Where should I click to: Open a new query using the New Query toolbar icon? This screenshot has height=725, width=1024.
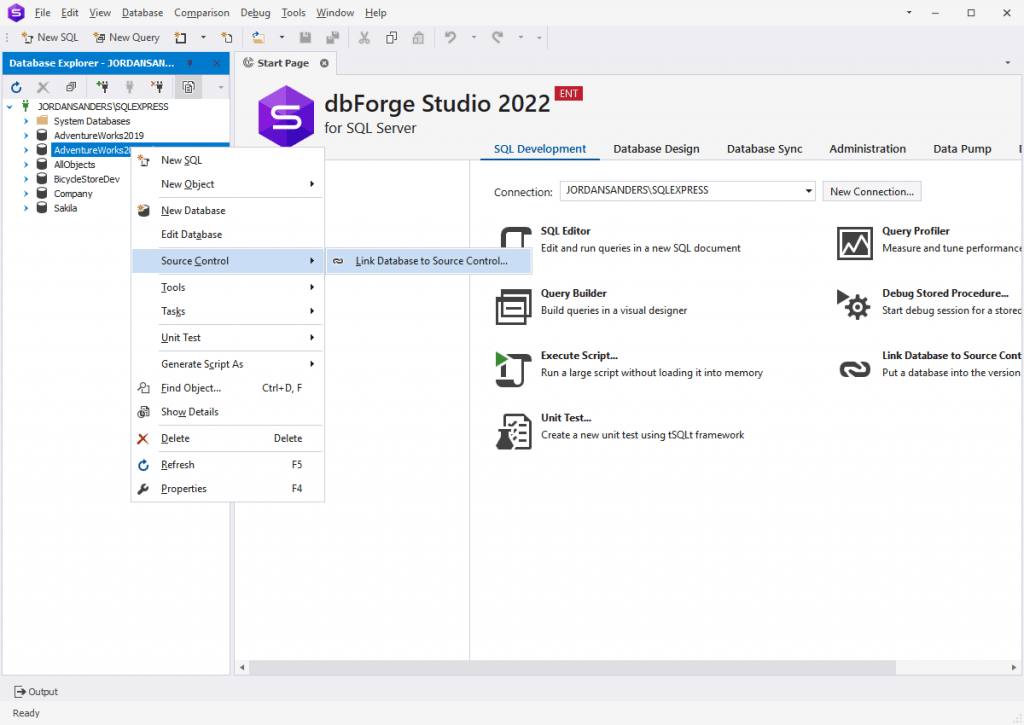pyautogui.click(x=126, y=37)
